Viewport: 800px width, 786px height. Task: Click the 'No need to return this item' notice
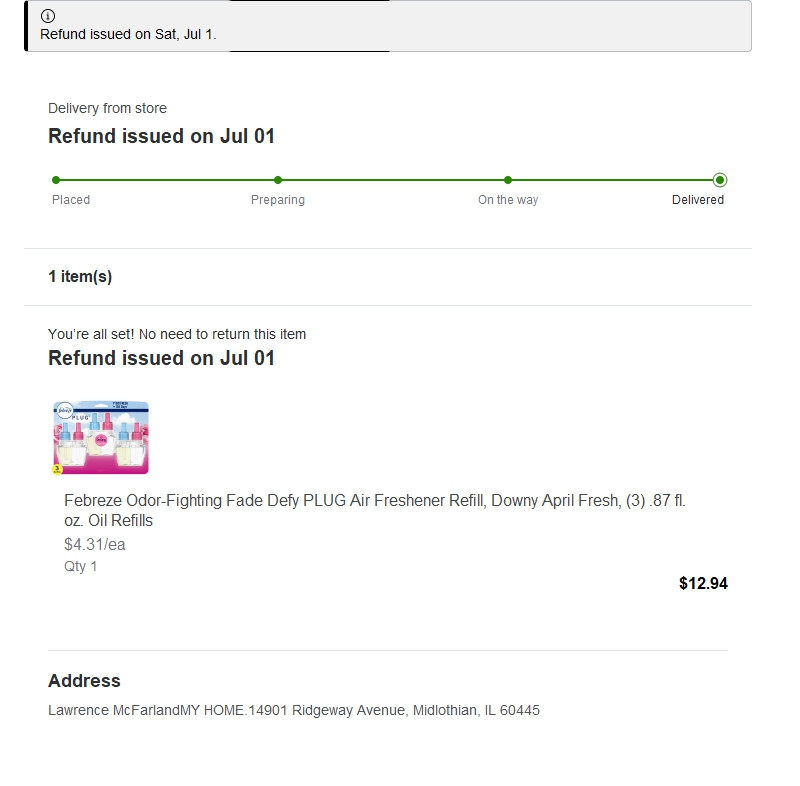[x=177, y=334]
